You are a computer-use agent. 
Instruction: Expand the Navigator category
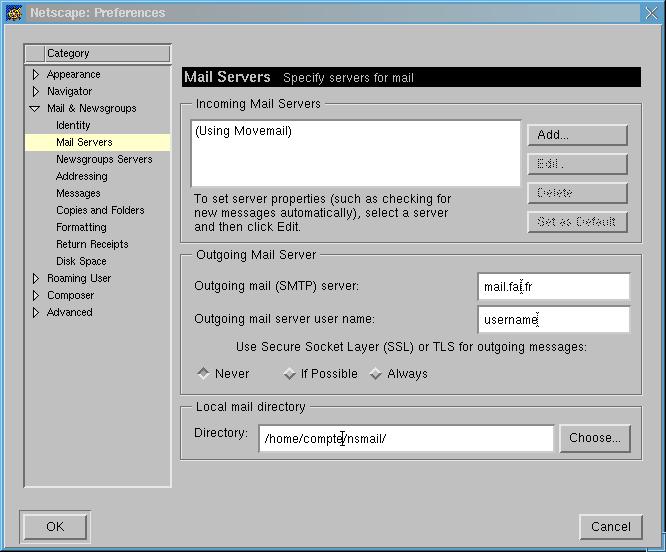[x=36, y=91]
